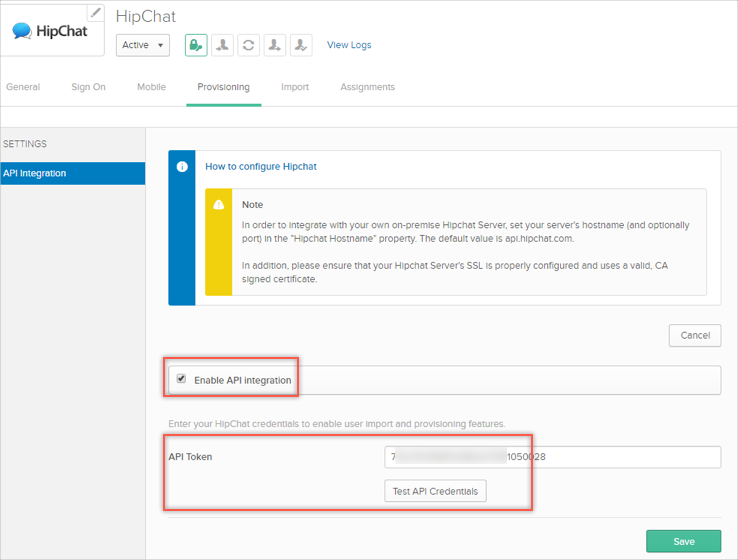Click the green lock sign-on icon
Viewport: 738px width, 560px height.
[x=196, y=45]
